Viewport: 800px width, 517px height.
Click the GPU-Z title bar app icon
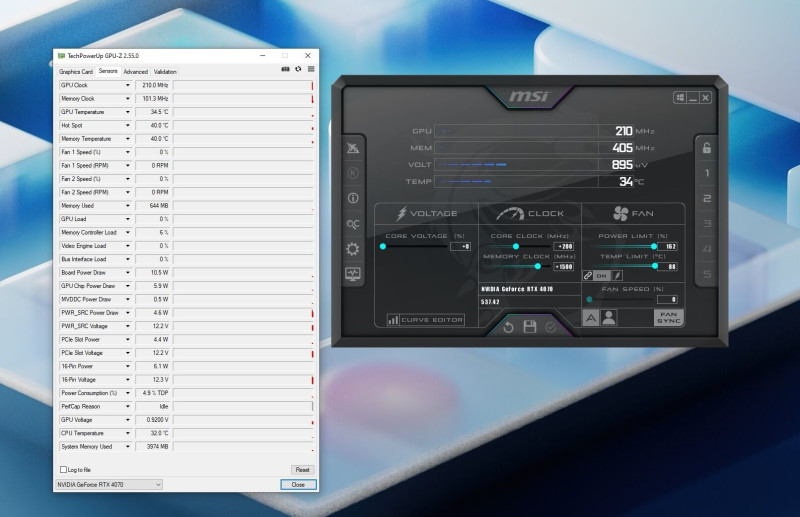62,56
